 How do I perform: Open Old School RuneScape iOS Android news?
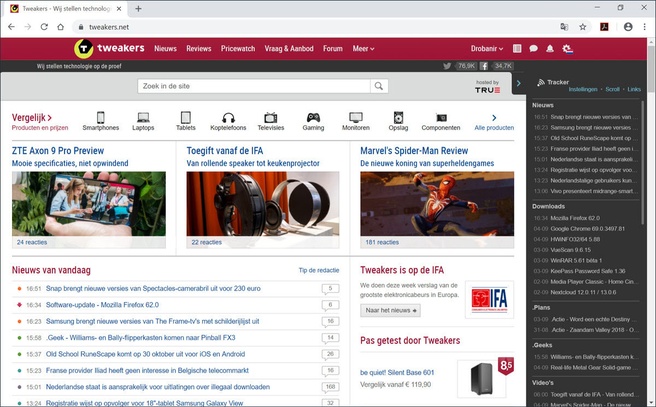coord(146,354)
